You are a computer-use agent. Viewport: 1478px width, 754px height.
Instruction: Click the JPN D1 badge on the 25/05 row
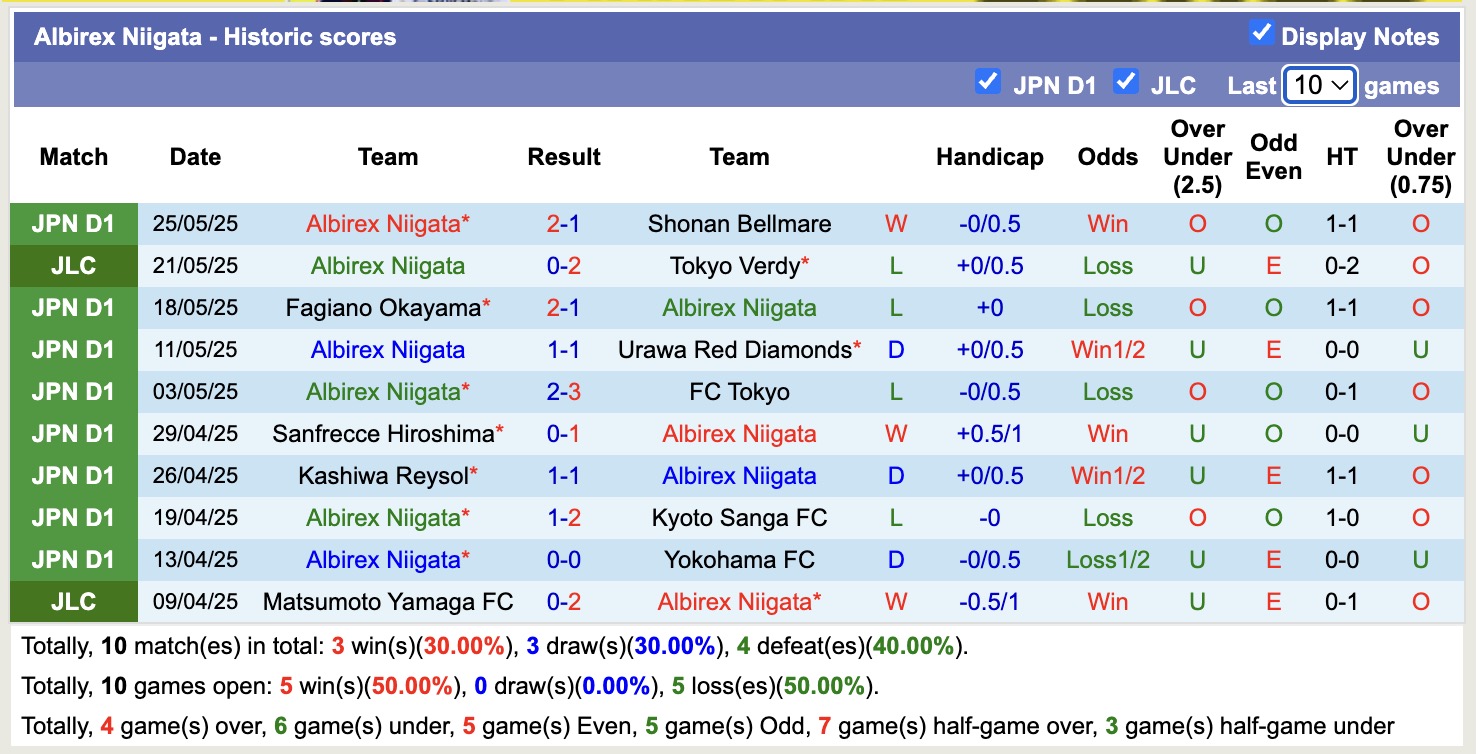point(73,223)
